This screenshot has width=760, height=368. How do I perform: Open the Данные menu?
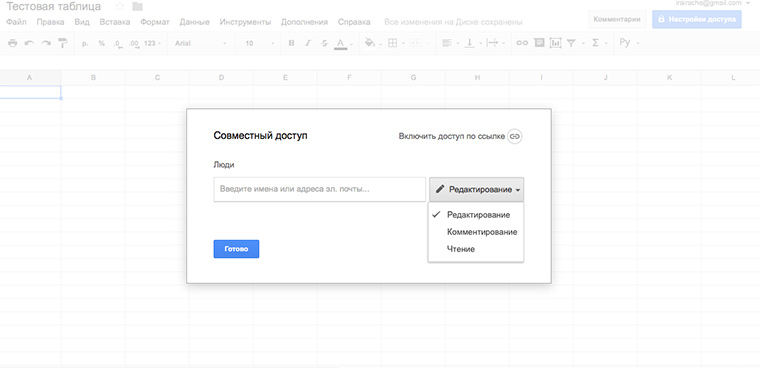coord(194,22)
